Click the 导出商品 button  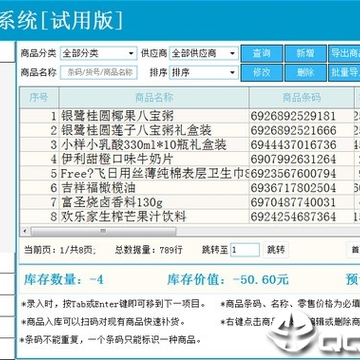pos(344,53)
